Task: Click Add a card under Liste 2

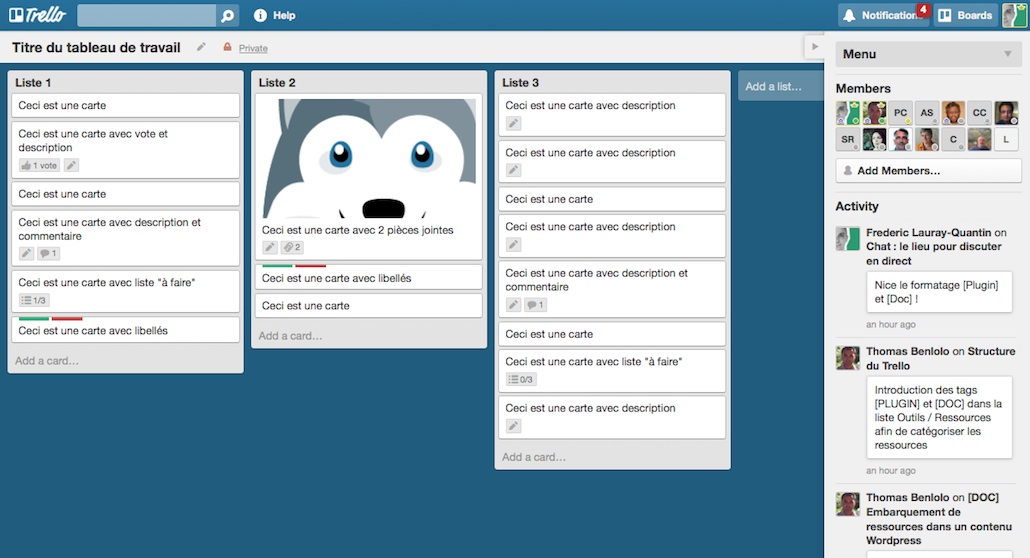Action: (x=290, y=336)
